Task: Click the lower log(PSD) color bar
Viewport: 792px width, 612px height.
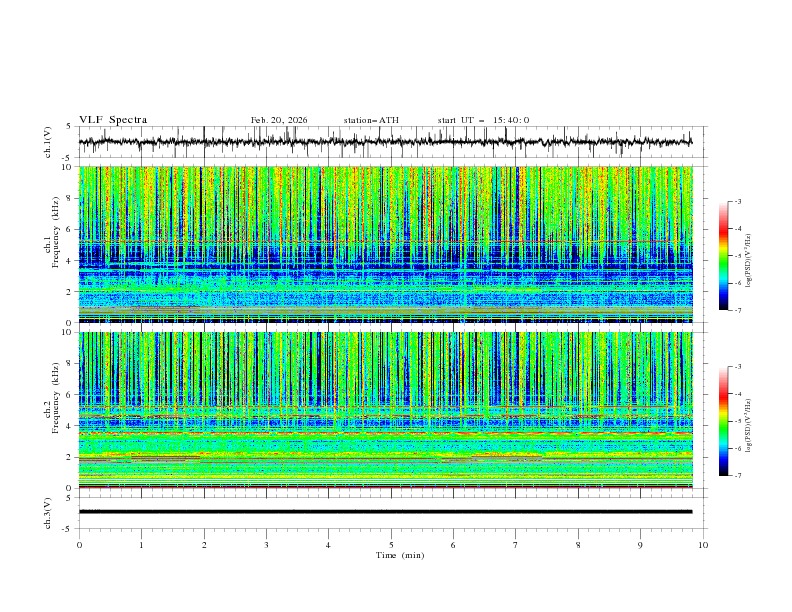Action: [x=723, y=420]
